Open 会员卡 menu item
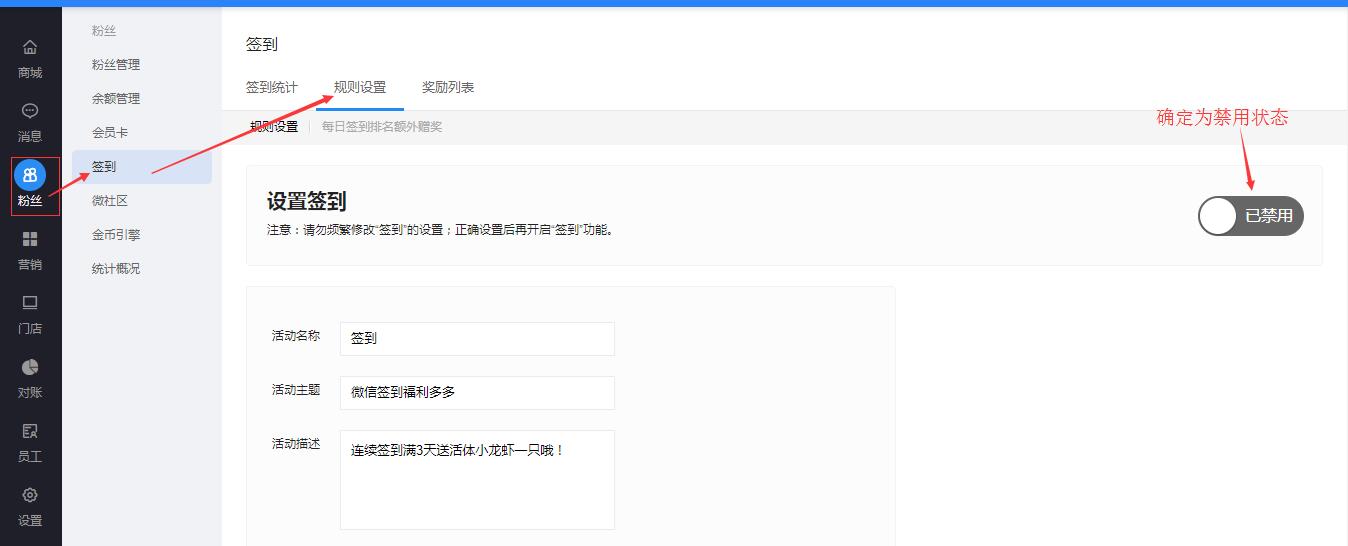Screen dimensions: 1348x546 [x=110, y=133]
